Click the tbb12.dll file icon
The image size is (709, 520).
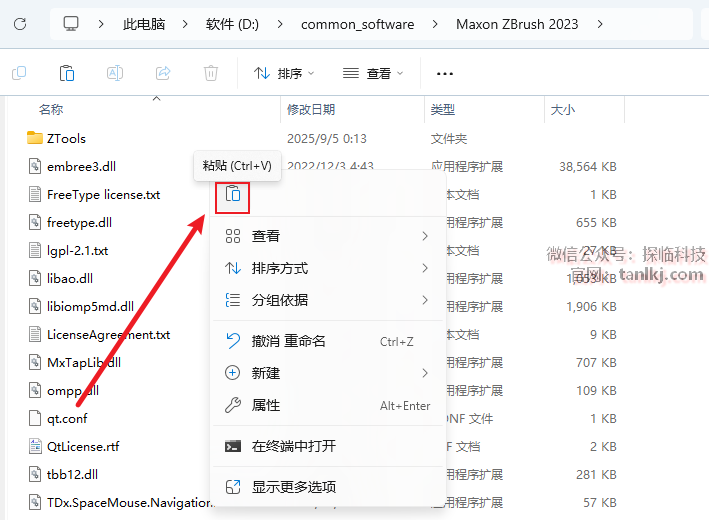tap(35, 474)
